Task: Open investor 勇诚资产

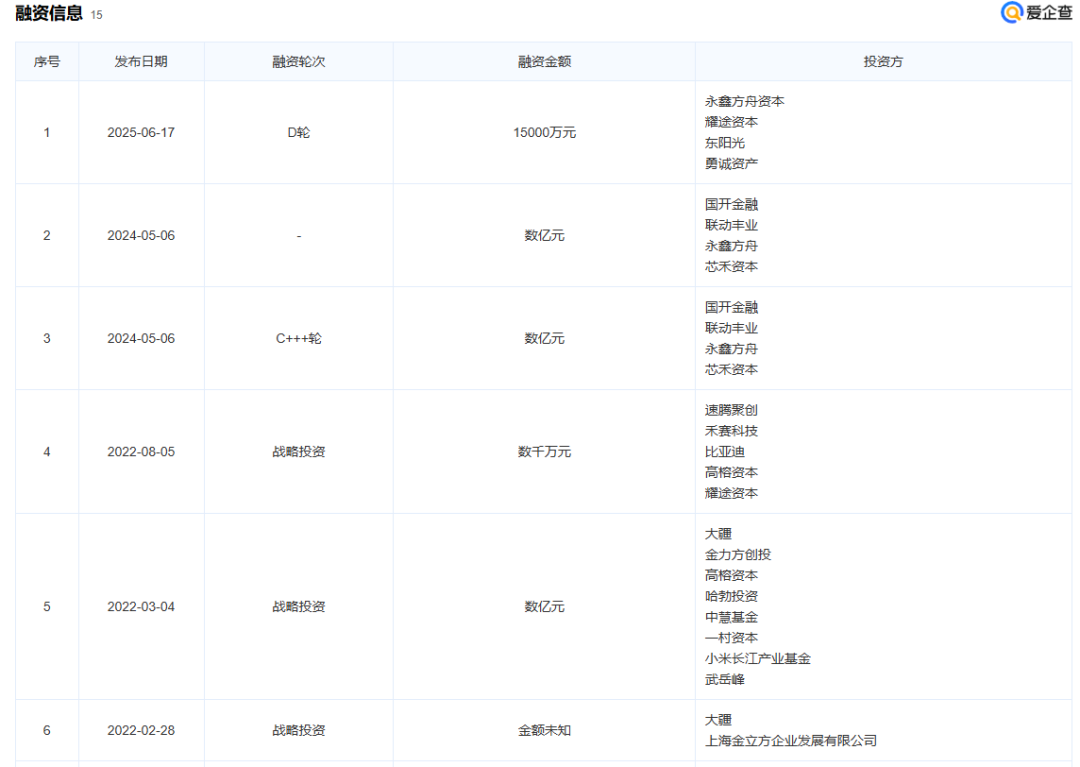Action: pos(731,163)
